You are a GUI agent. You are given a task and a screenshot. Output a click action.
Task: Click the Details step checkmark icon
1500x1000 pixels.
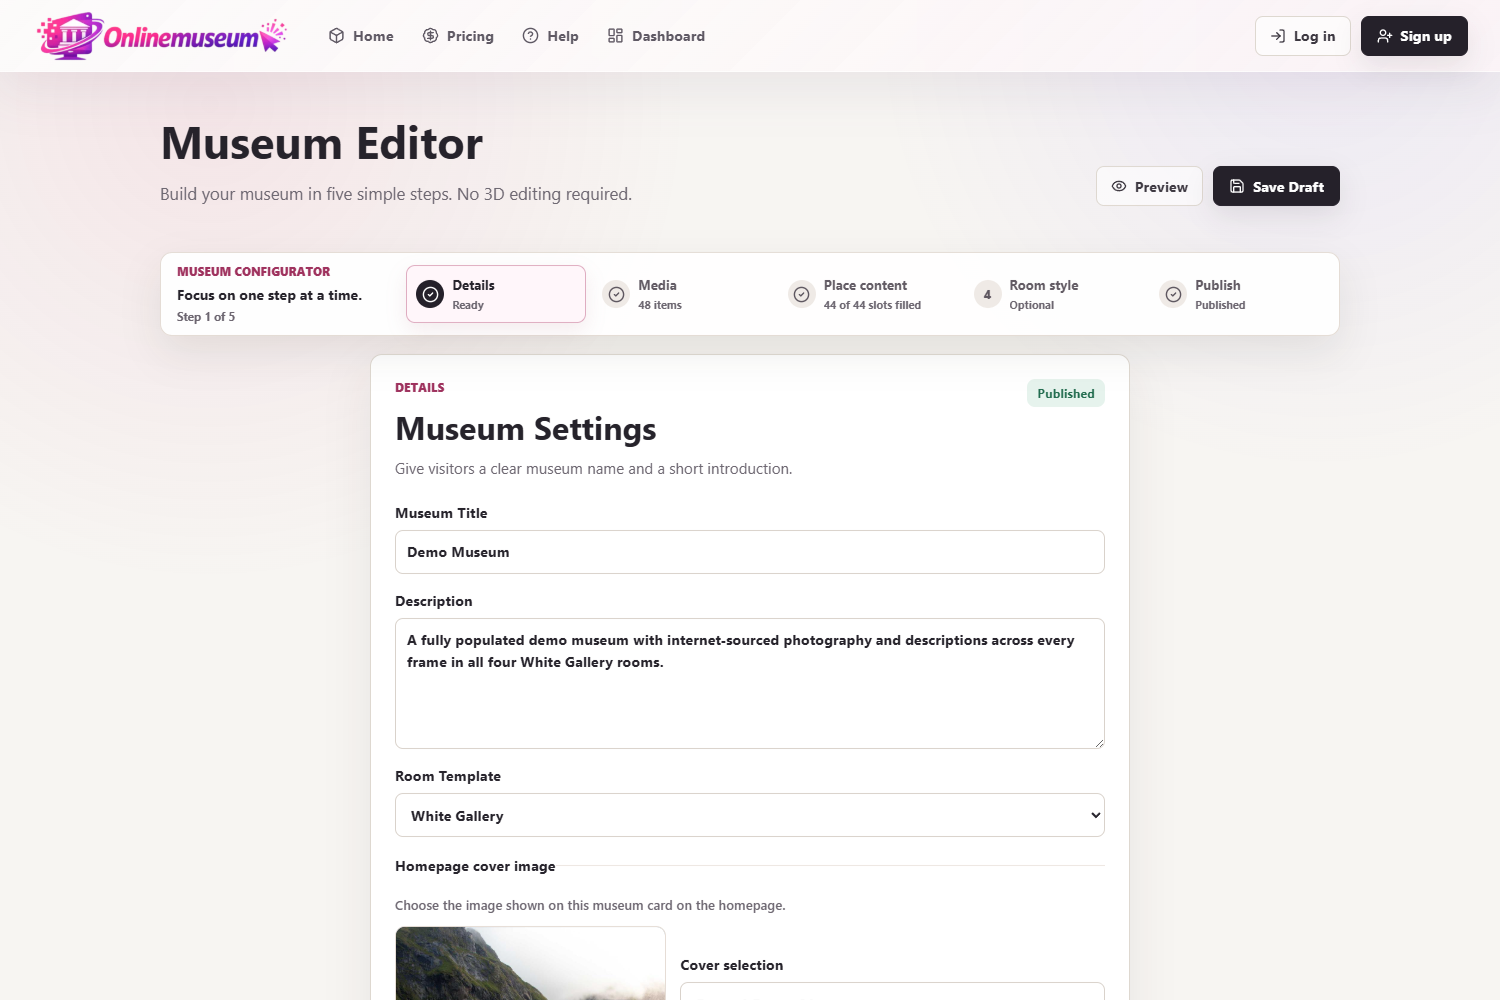(430, 294)
